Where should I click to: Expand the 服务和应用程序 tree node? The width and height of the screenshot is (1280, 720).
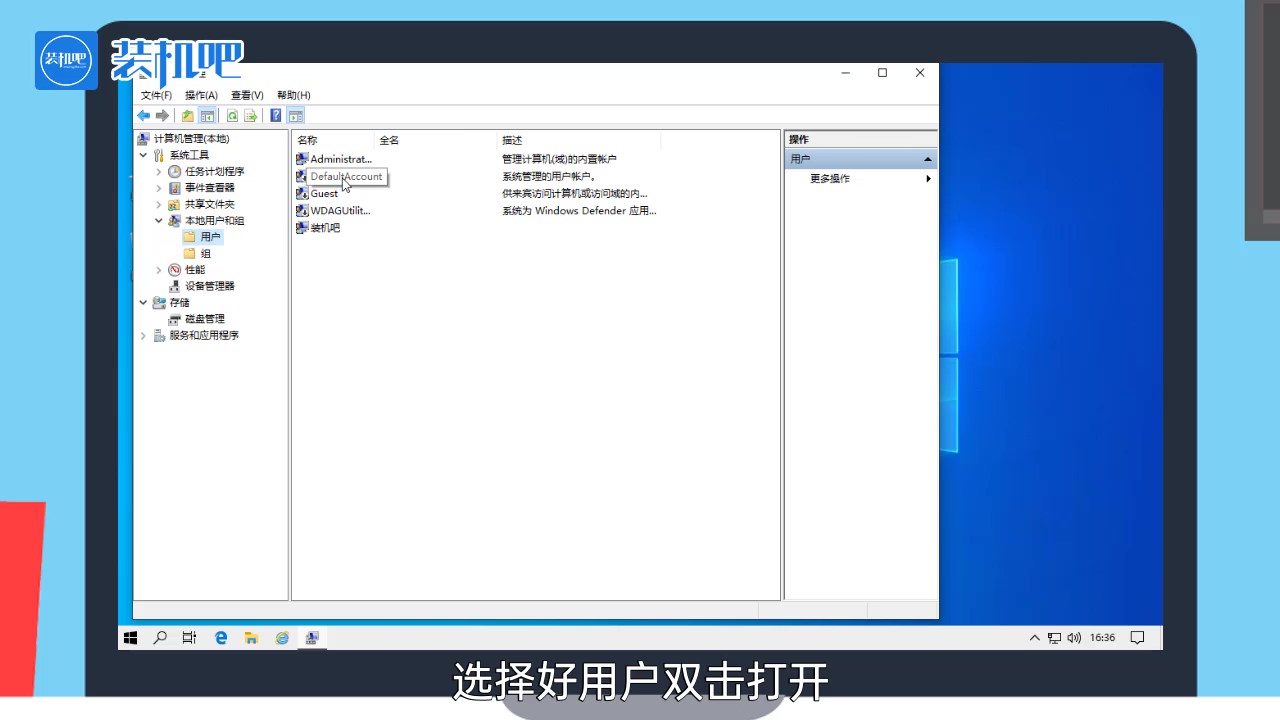tap(143, 335)
